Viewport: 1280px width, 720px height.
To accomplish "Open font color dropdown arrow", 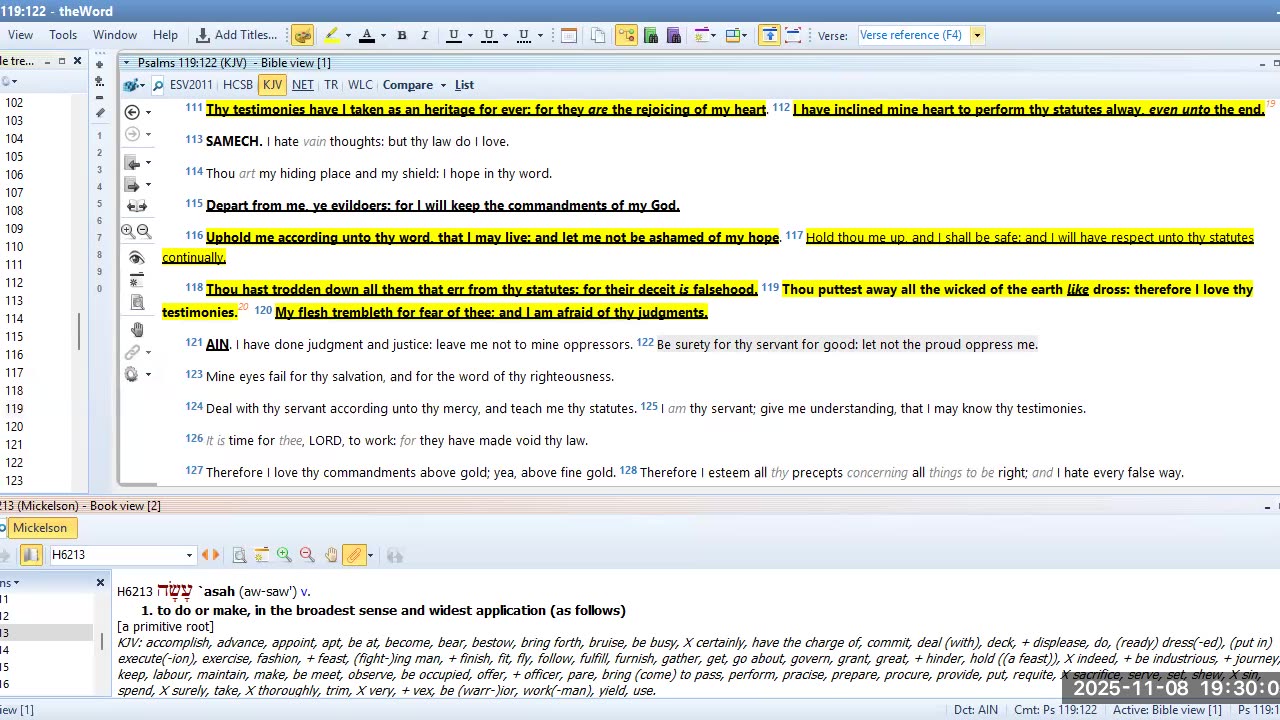I will pyautogui.click(x=383, y=35).
